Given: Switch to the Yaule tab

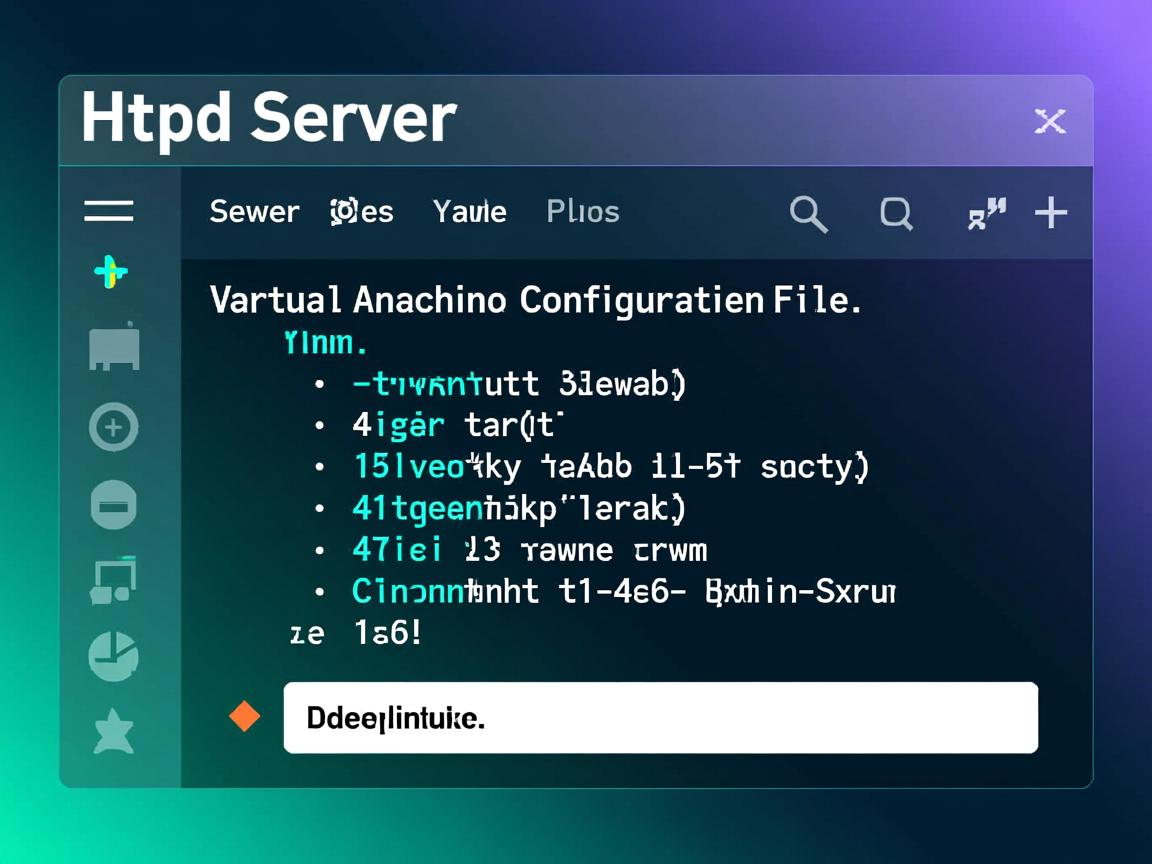Looking at the screenshot, I should [x=469, y=212].
